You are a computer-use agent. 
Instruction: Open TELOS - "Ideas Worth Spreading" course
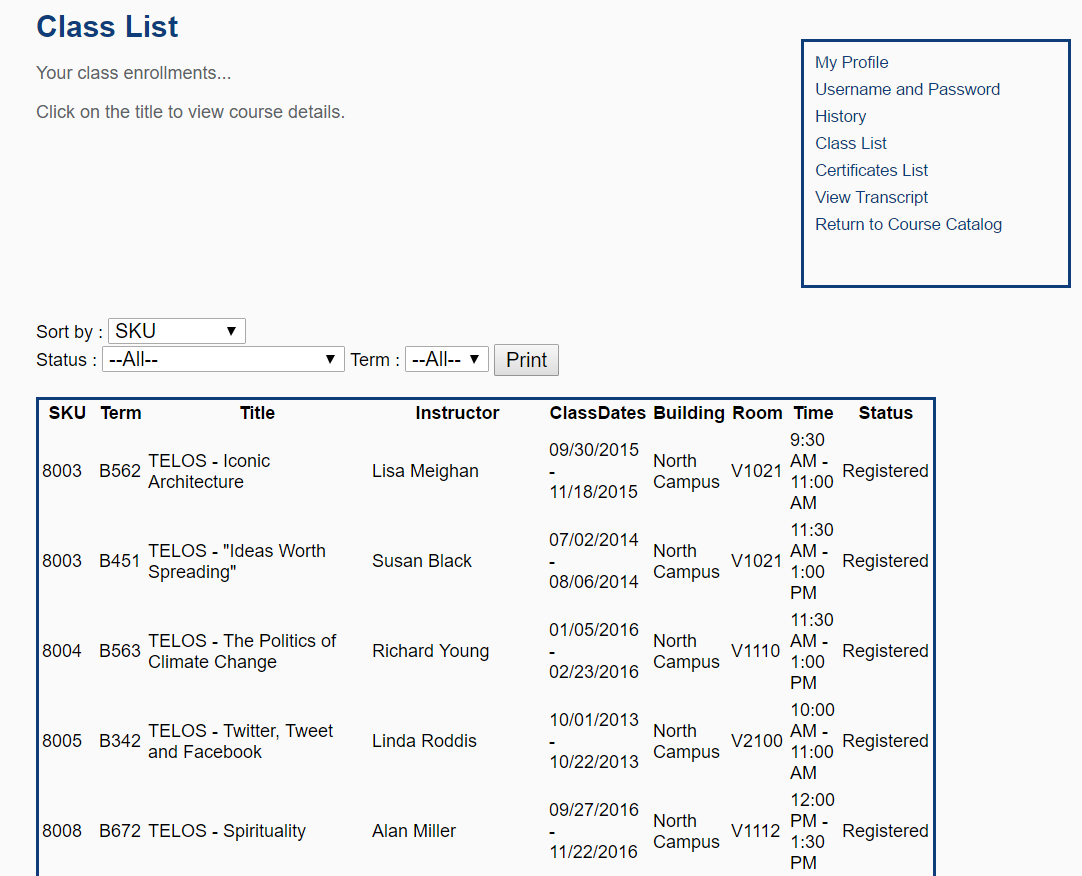click(236, 561)
